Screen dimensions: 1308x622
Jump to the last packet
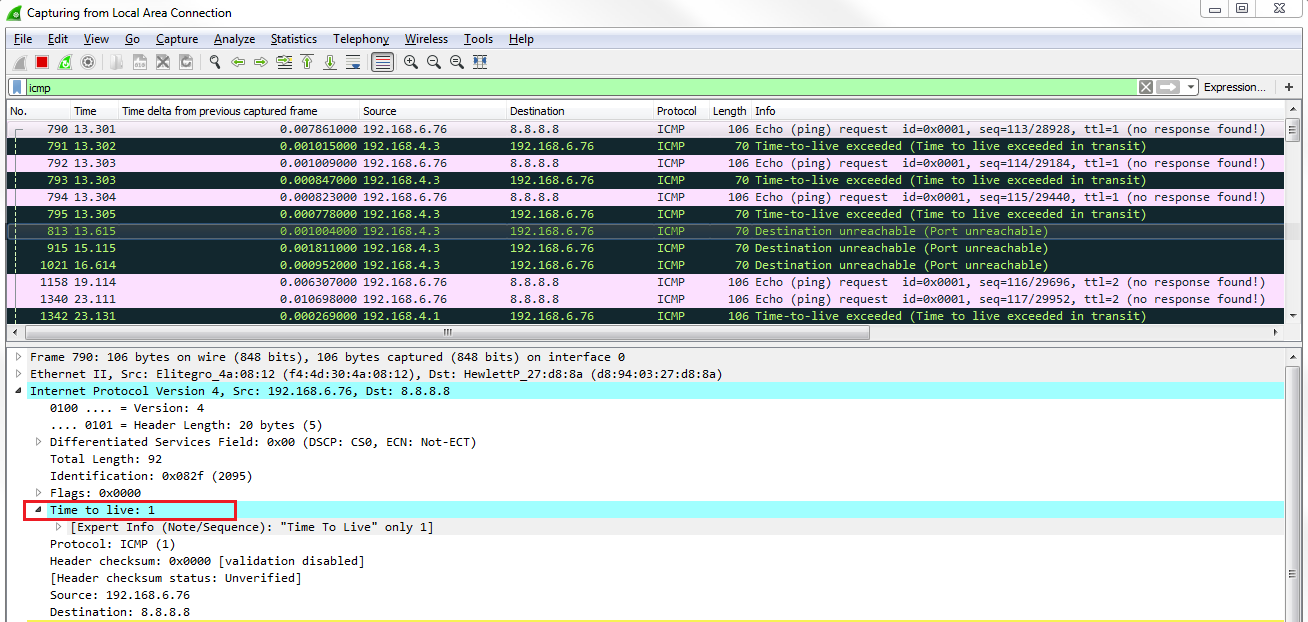click(x=330, y=62)
